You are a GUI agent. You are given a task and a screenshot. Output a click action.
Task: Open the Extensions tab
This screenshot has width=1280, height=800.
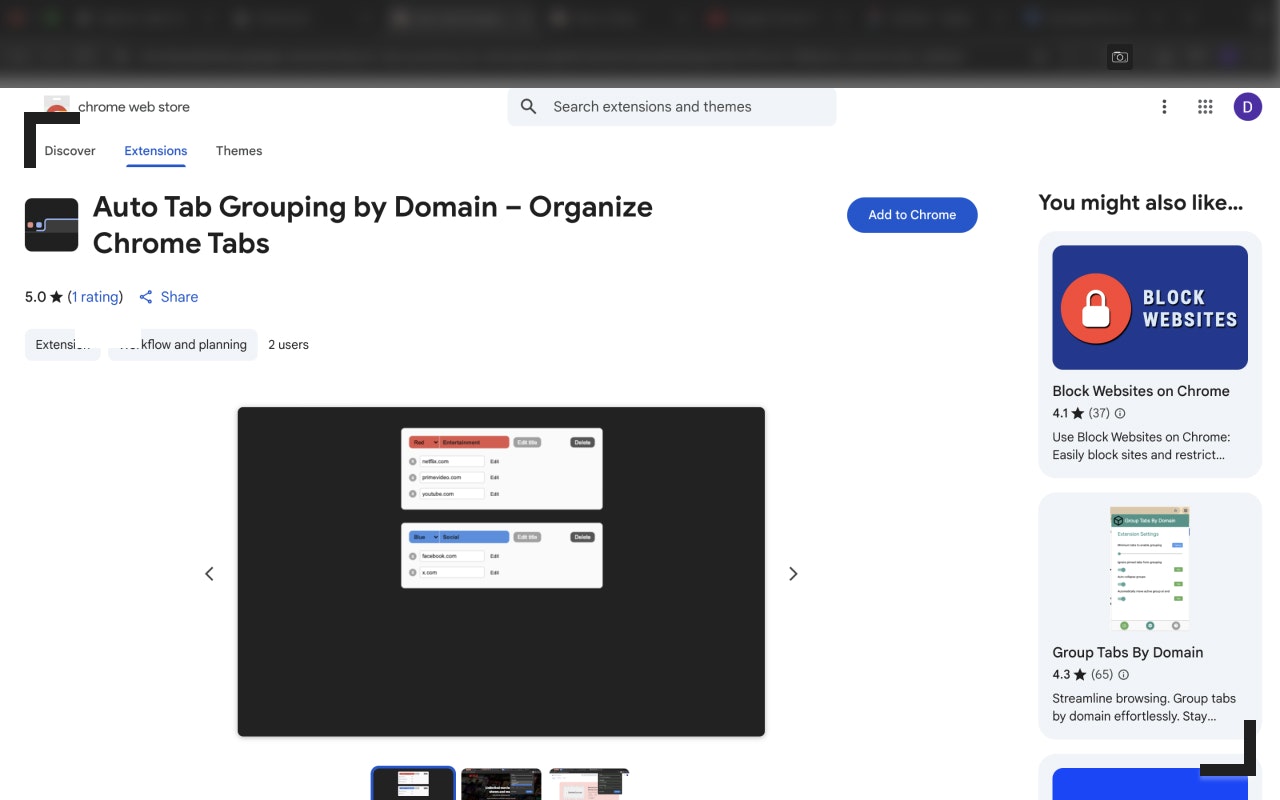coord(156,151)
